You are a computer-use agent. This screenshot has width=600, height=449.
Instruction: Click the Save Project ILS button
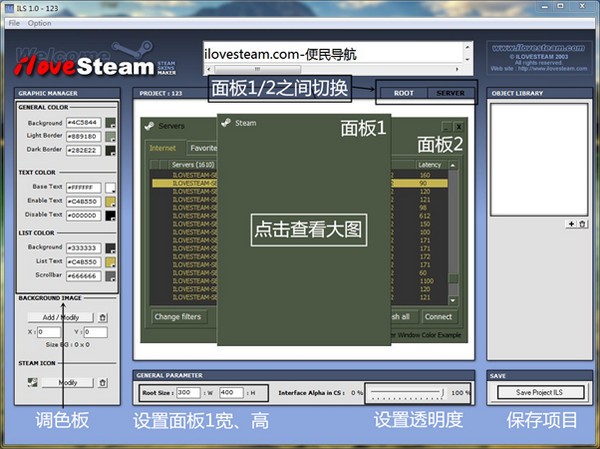(x=540, y=392)
